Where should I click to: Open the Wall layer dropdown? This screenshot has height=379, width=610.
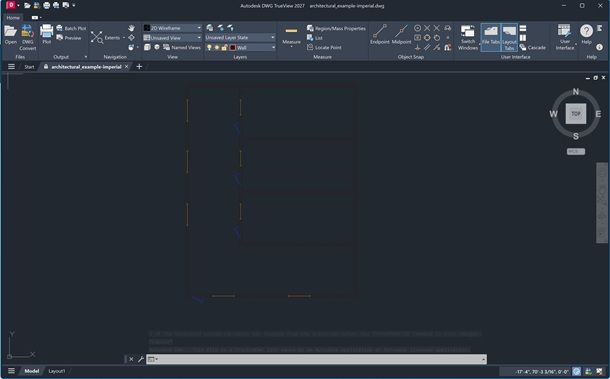(x=273, y=47)
